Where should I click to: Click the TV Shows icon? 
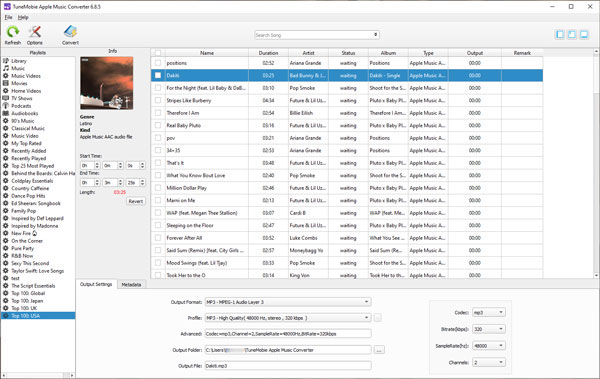[6, 98]
